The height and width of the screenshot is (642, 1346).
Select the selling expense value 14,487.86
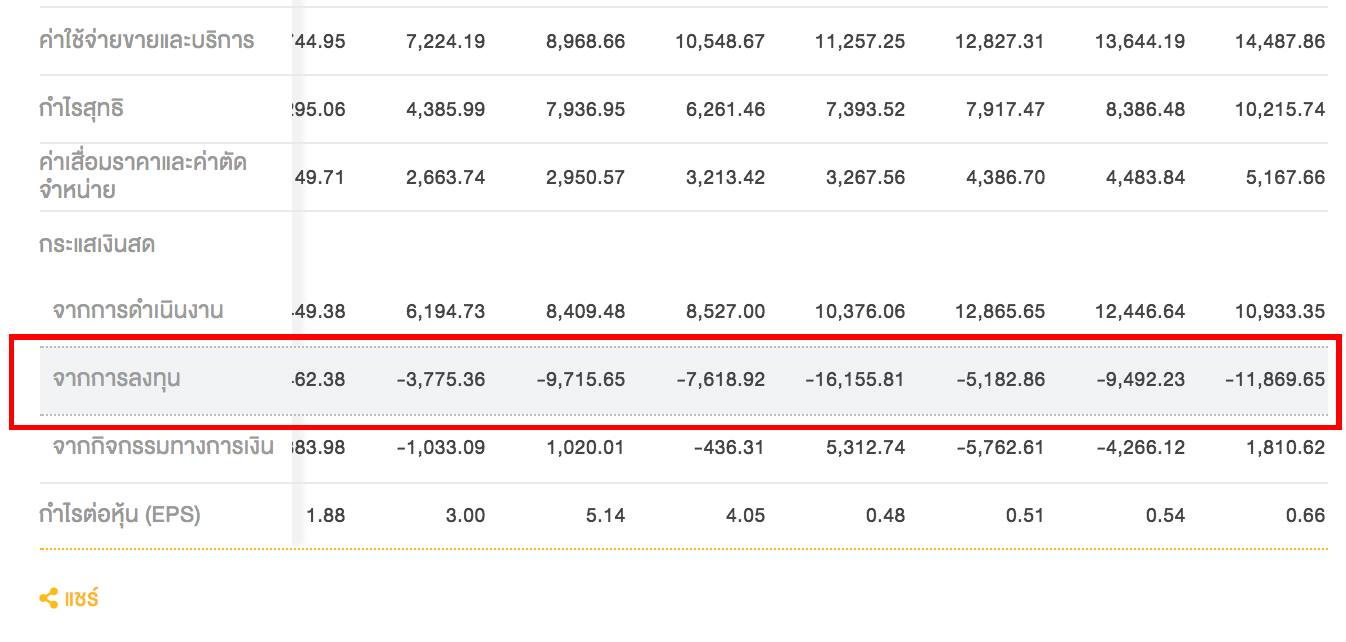1279,41
